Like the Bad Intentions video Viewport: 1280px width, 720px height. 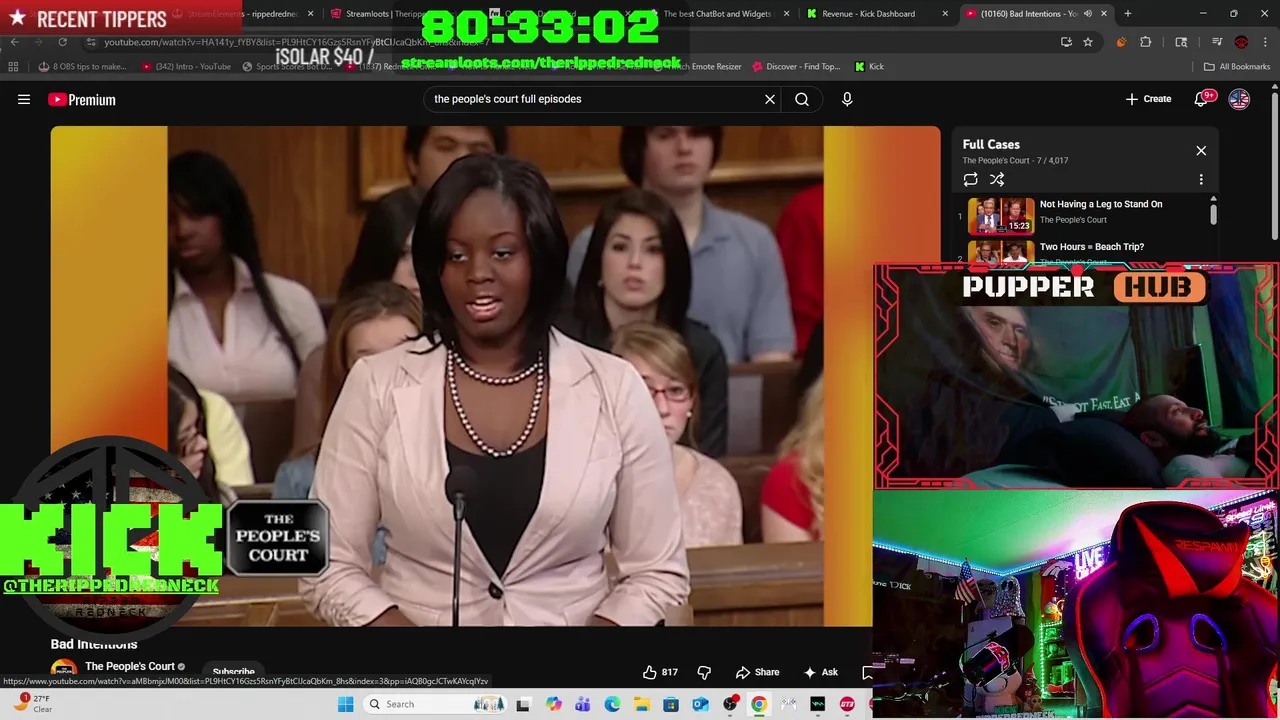[660, 672]
